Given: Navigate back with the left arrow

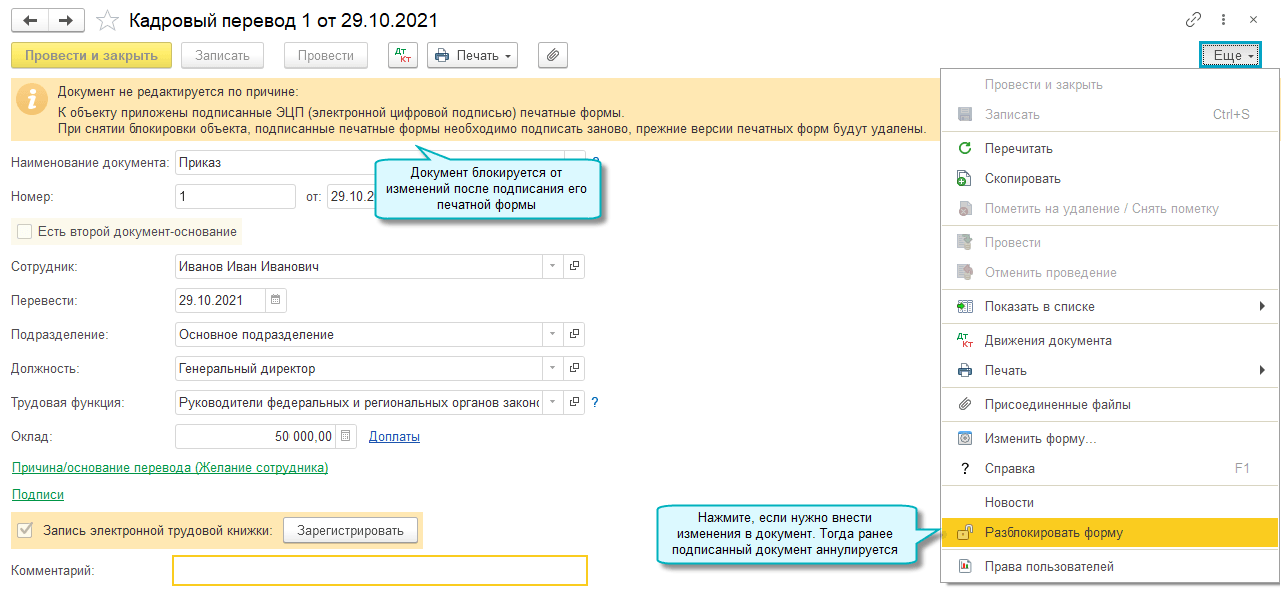Looking at the screenshot, I should [x=30, y=20].
